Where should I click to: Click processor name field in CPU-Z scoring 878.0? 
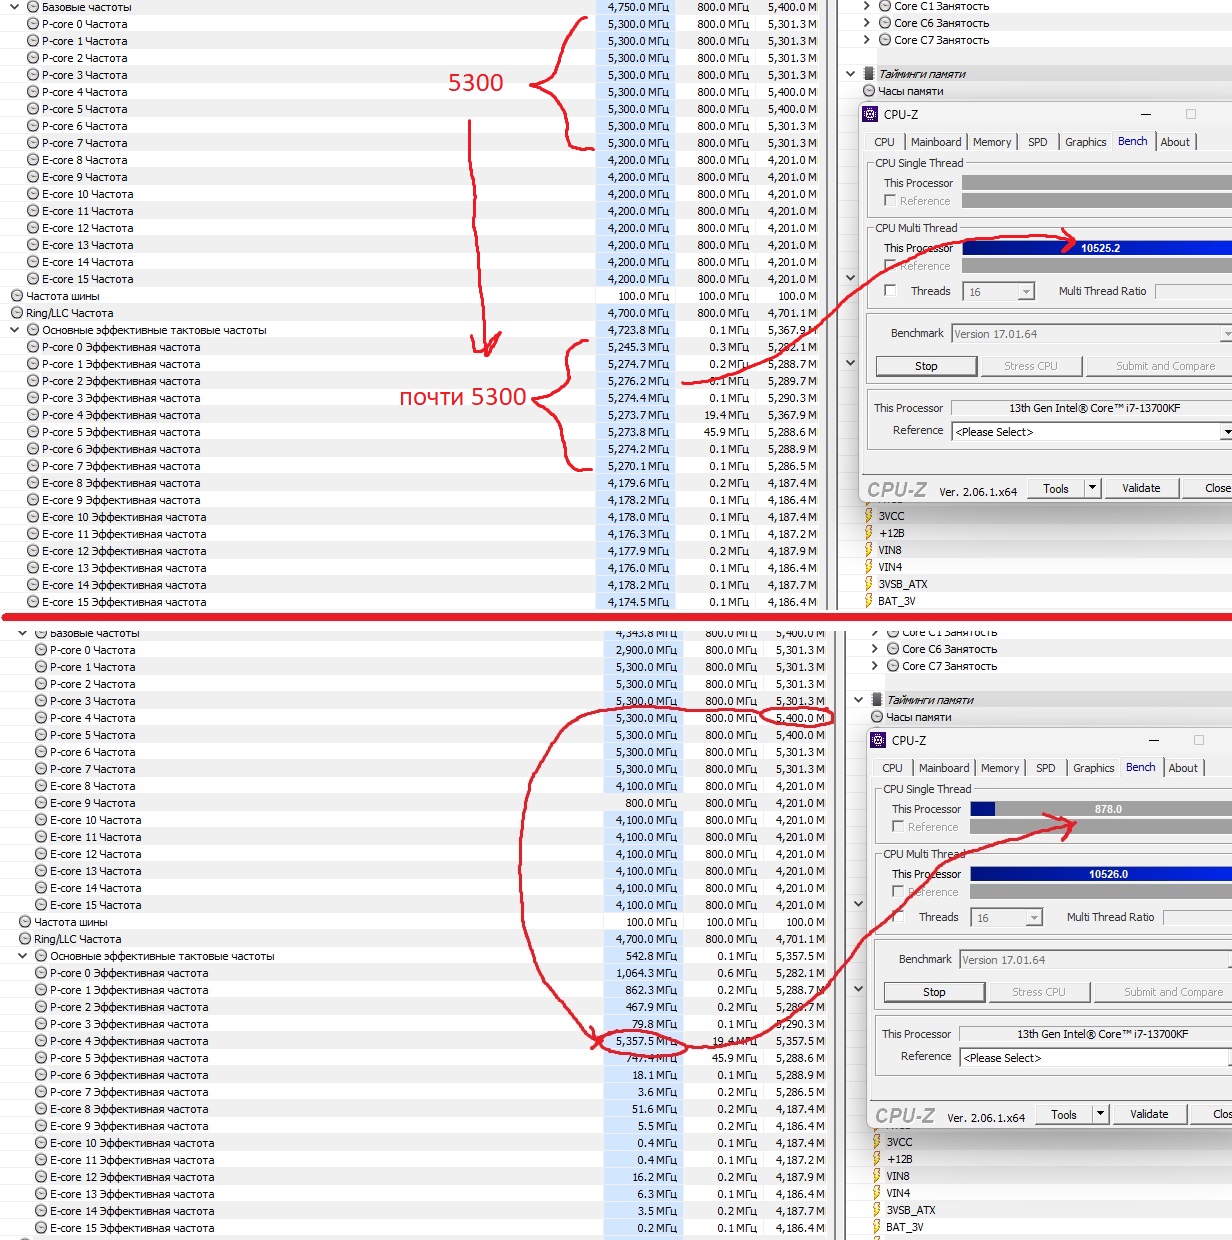point(1096,1034)
